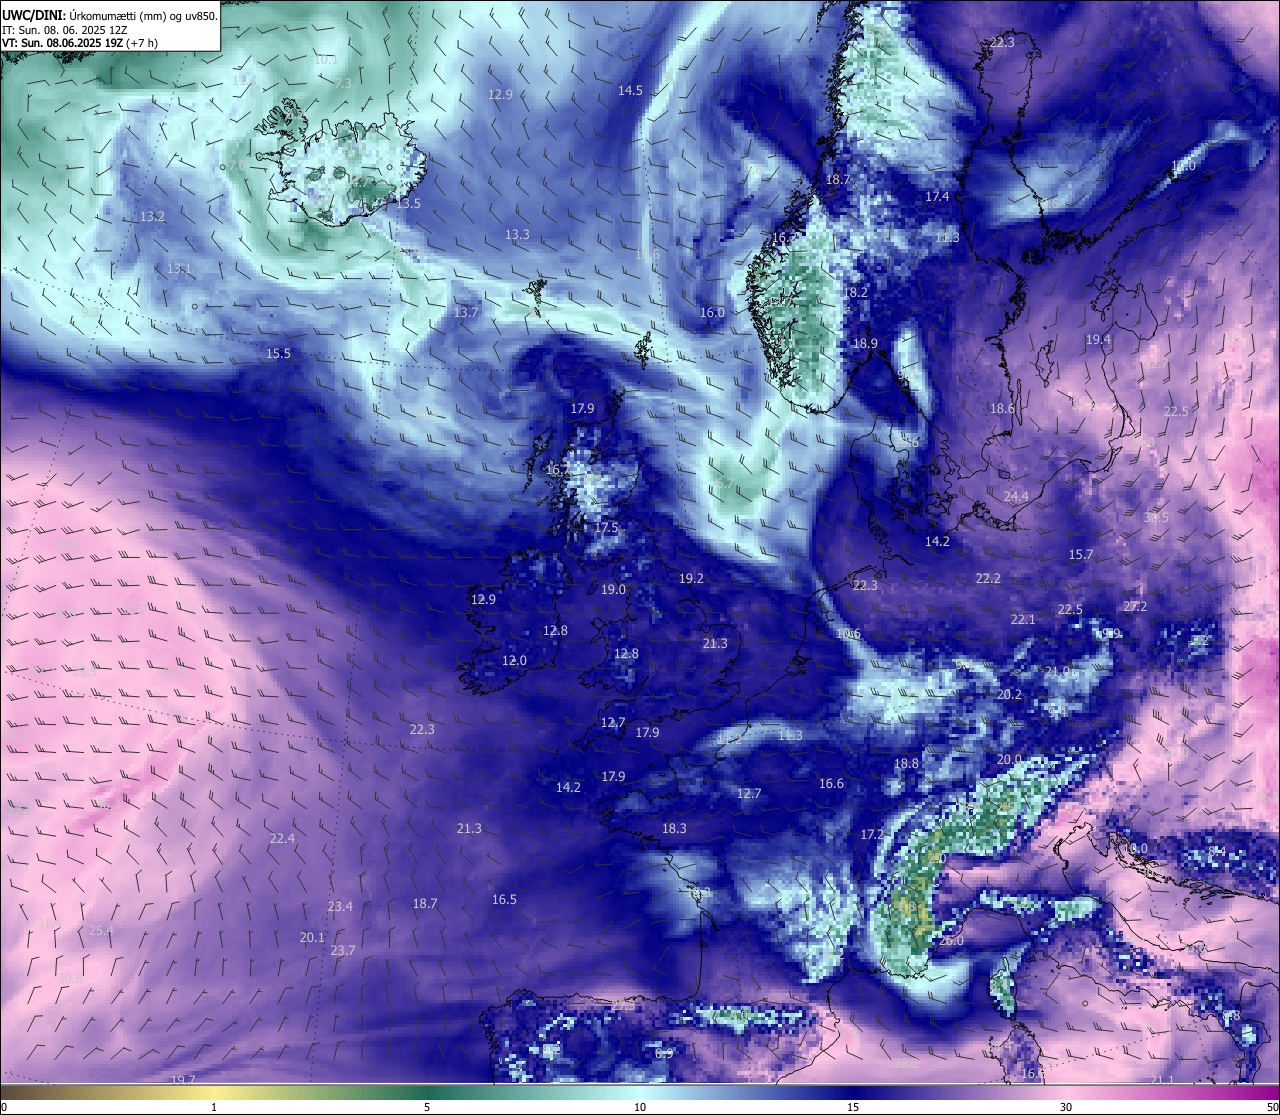The image size is (1280, 1115).
Task: Select the 22.2 map value
Action: (x=988, y=578)
